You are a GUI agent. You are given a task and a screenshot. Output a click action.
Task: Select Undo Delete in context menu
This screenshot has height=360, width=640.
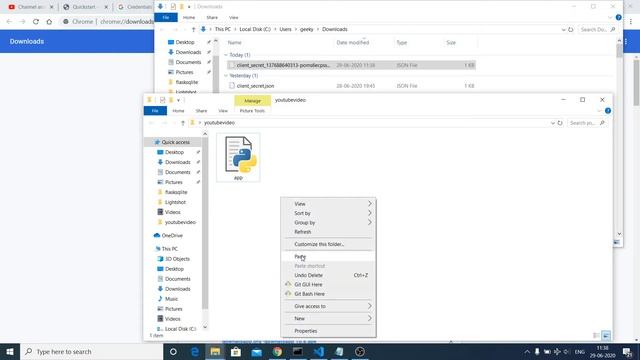pyautogui.click(x=328, y=275)
